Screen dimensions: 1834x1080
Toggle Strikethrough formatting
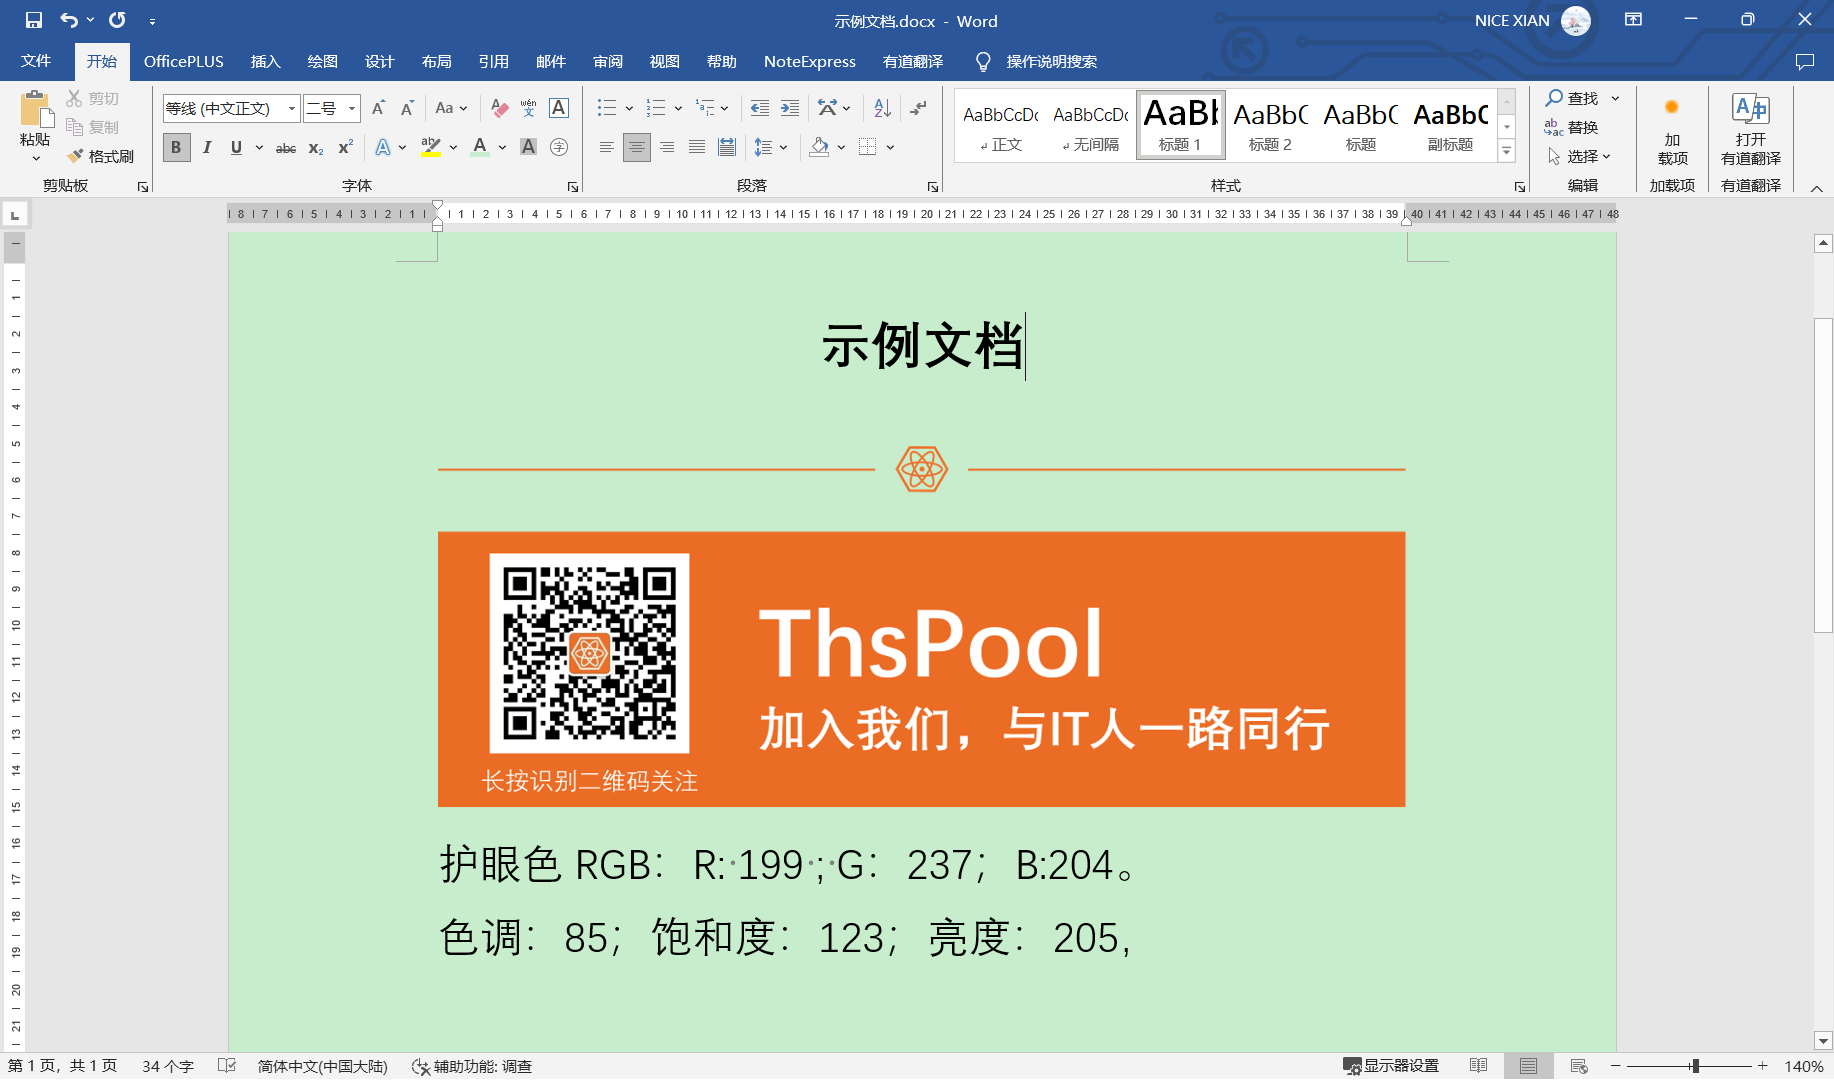tap(286, 147)
